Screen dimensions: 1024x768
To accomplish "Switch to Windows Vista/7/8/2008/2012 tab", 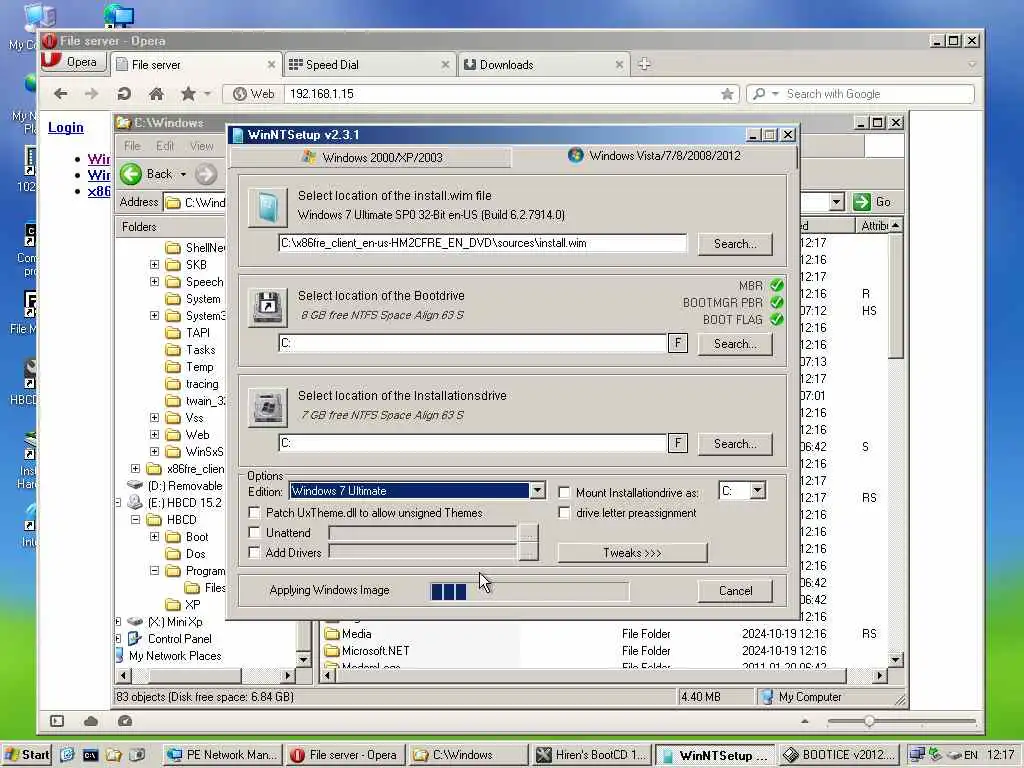I will coord(654,155).
